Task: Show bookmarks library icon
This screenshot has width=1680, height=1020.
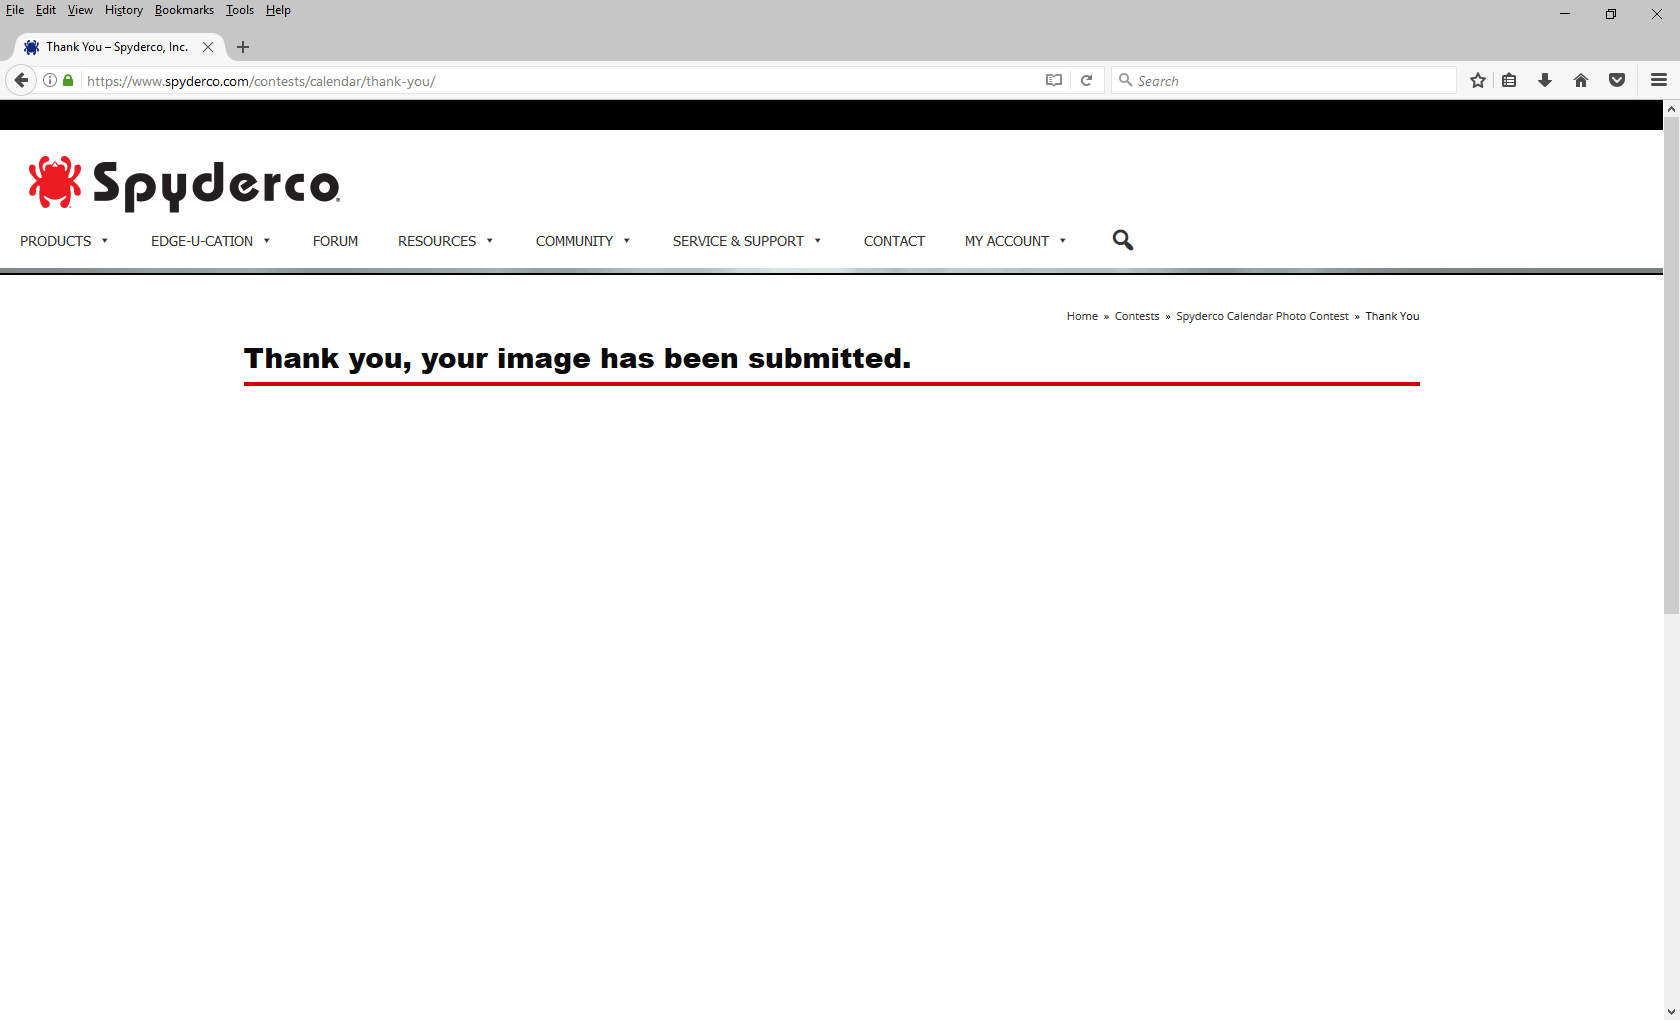Action: (x=1509, y=80)
